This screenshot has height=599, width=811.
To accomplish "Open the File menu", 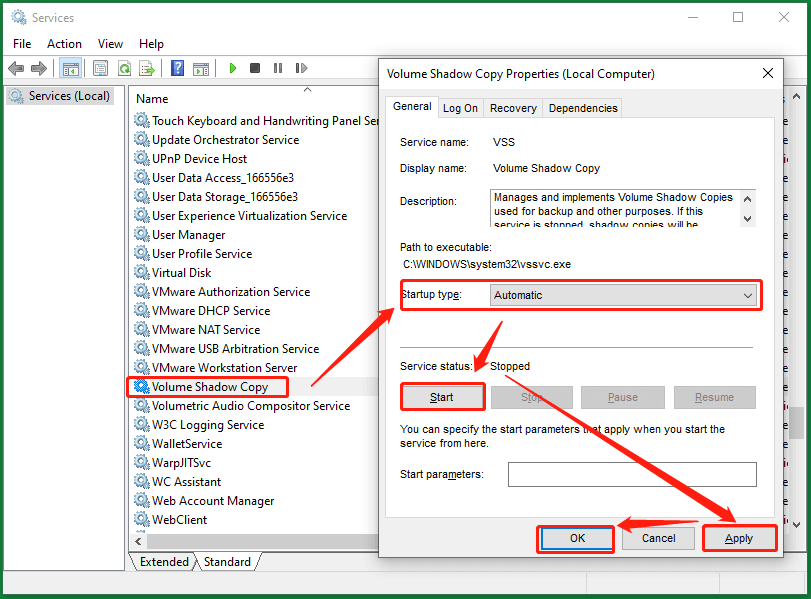I will pyautogui.click(x=22, y=44).
